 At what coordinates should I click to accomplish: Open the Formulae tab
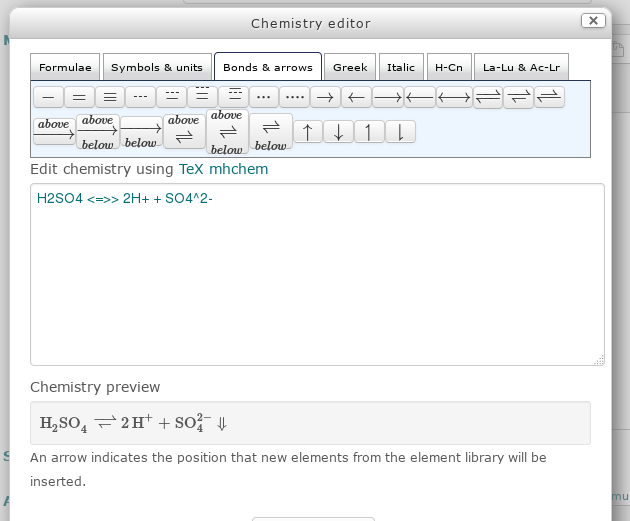(65, 67)
